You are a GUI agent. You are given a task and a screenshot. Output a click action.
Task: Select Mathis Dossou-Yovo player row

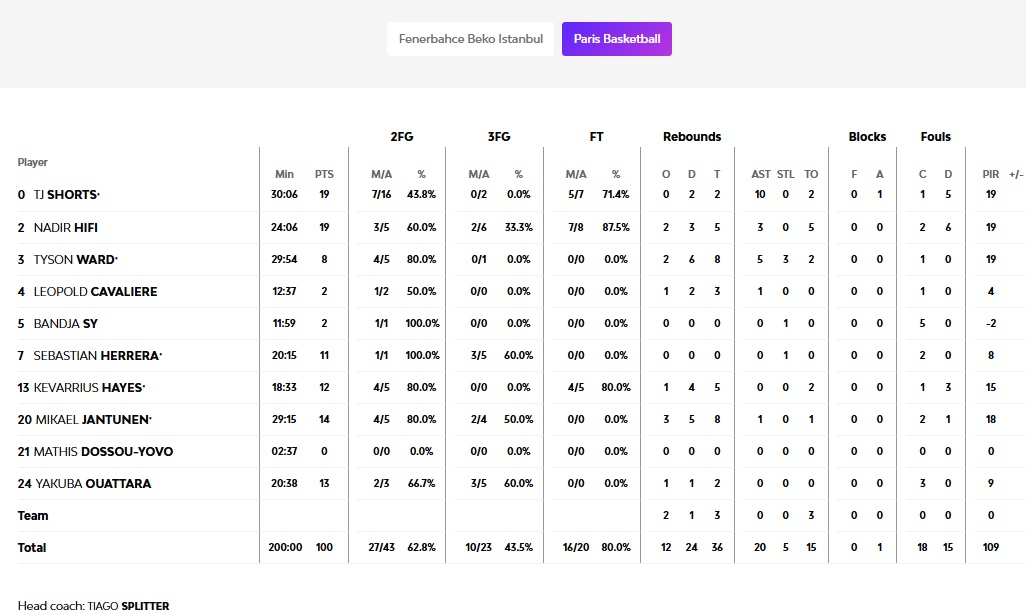pos(103,451)
